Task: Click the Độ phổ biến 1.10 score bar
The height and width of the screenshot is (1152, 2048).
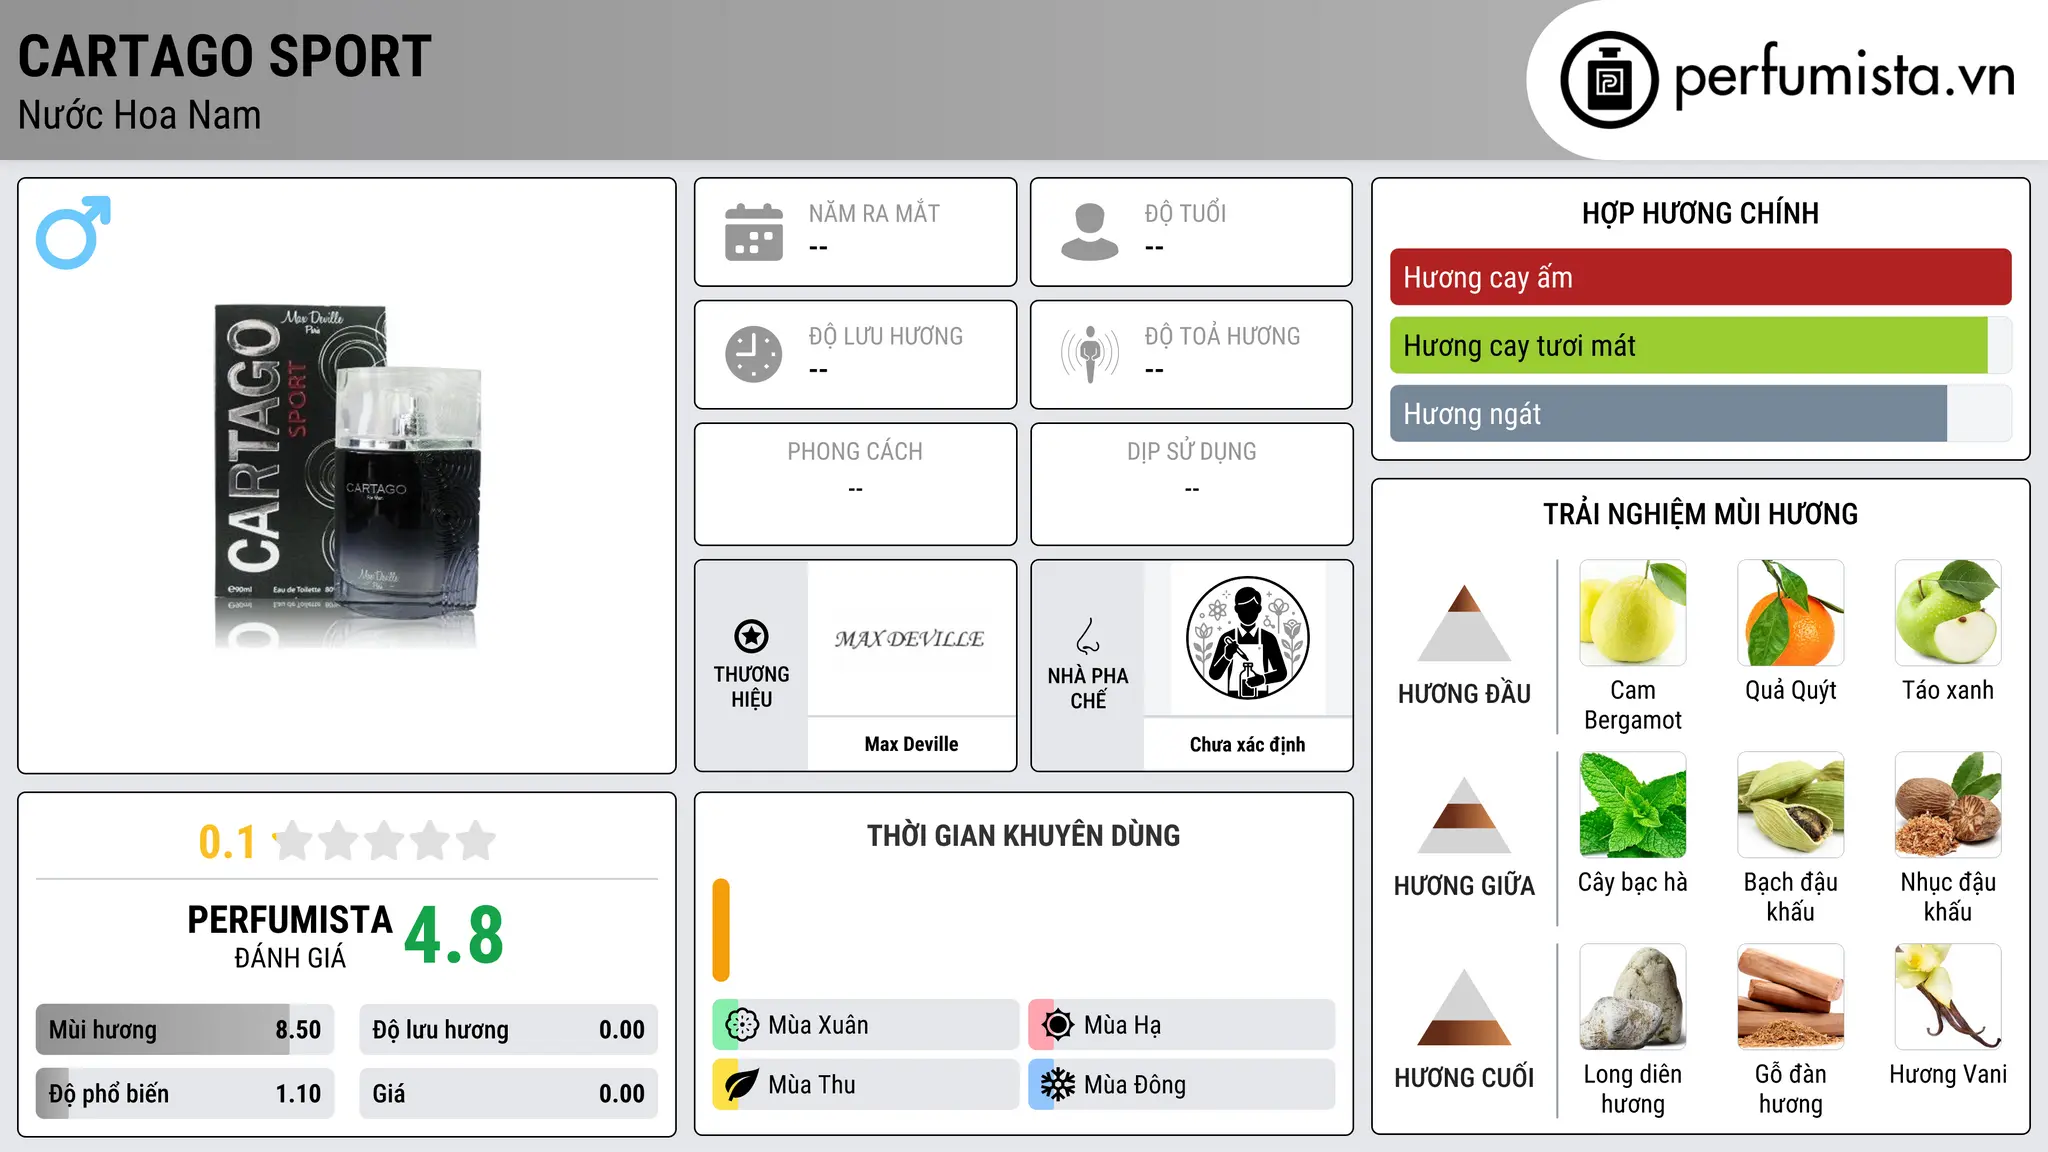Action: [x=185, y=1094]
